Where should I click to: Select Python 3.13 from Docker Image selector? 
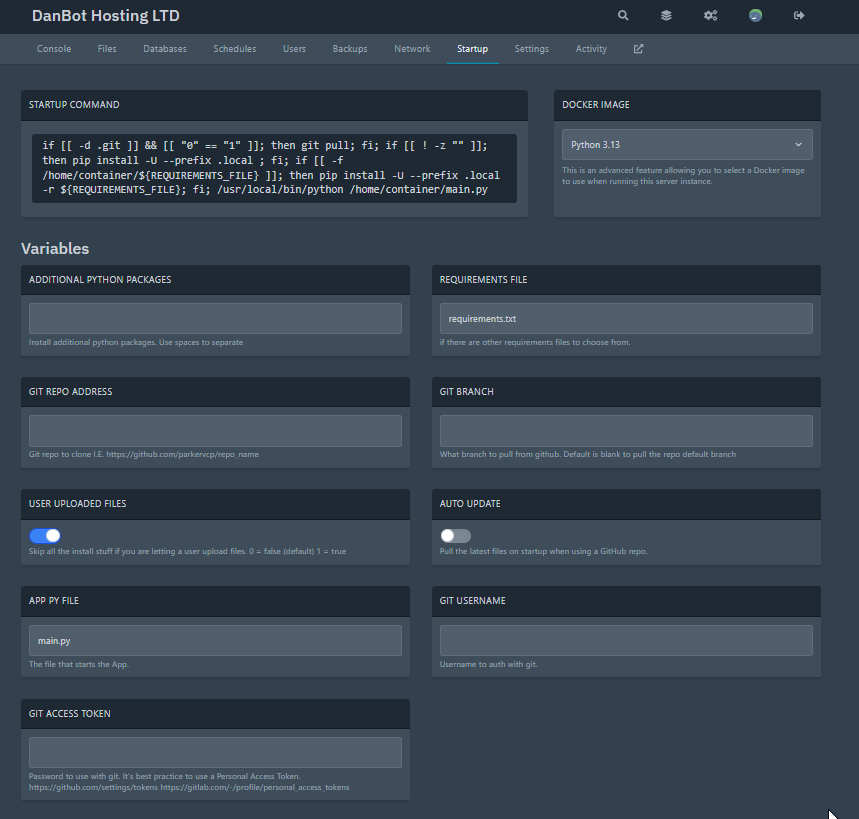point(686,144)
